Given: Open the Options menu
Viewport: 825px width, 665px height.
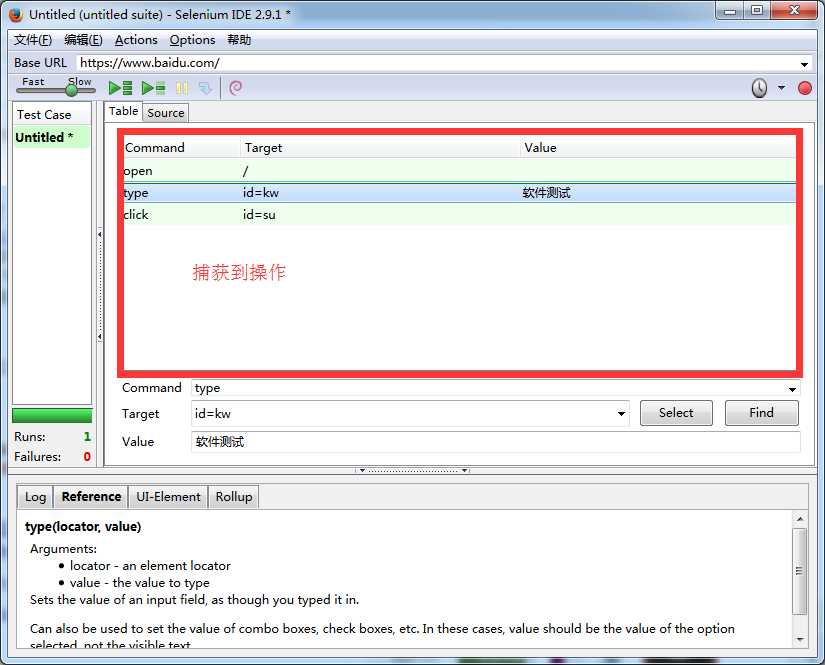Looking at the screenshot, I should point(192,40).
